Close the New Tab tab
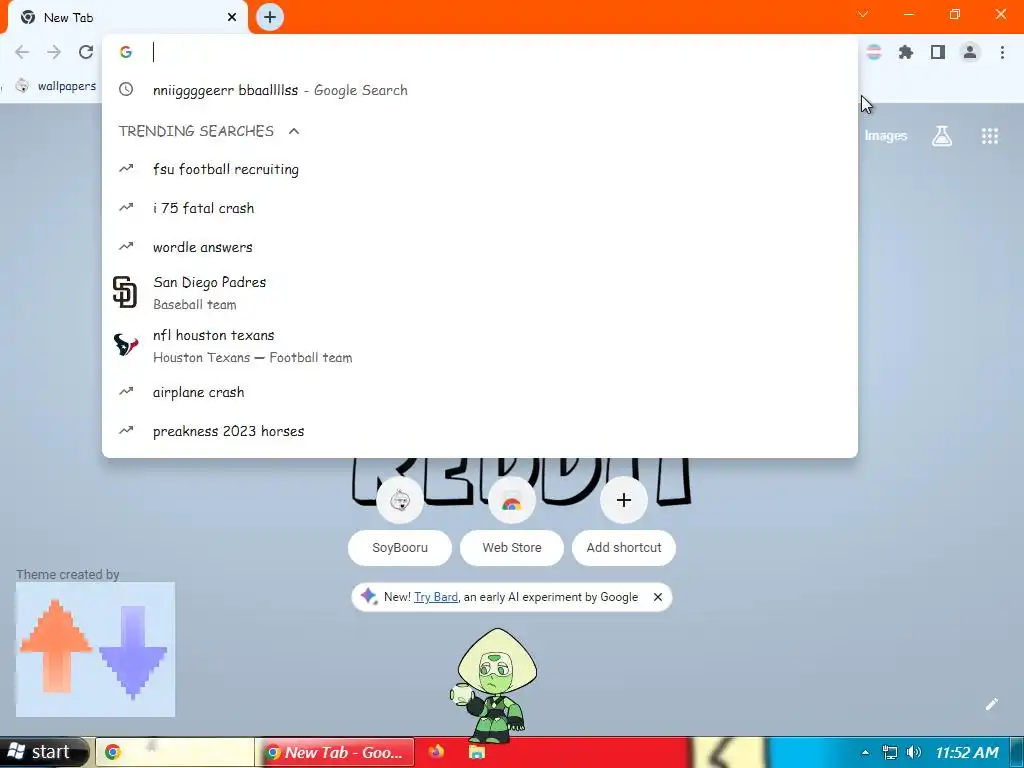 232,17
